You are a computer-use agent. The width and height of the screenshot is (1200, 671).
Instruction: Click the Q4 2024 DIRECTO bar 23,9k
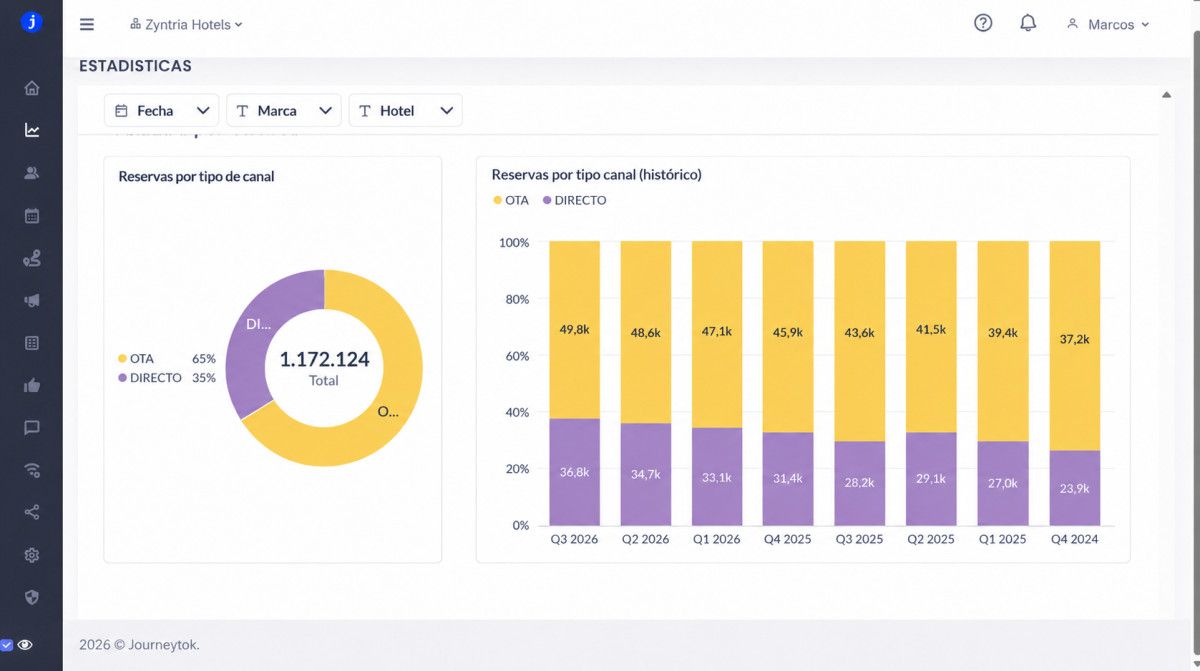[x=1074, y=488]
